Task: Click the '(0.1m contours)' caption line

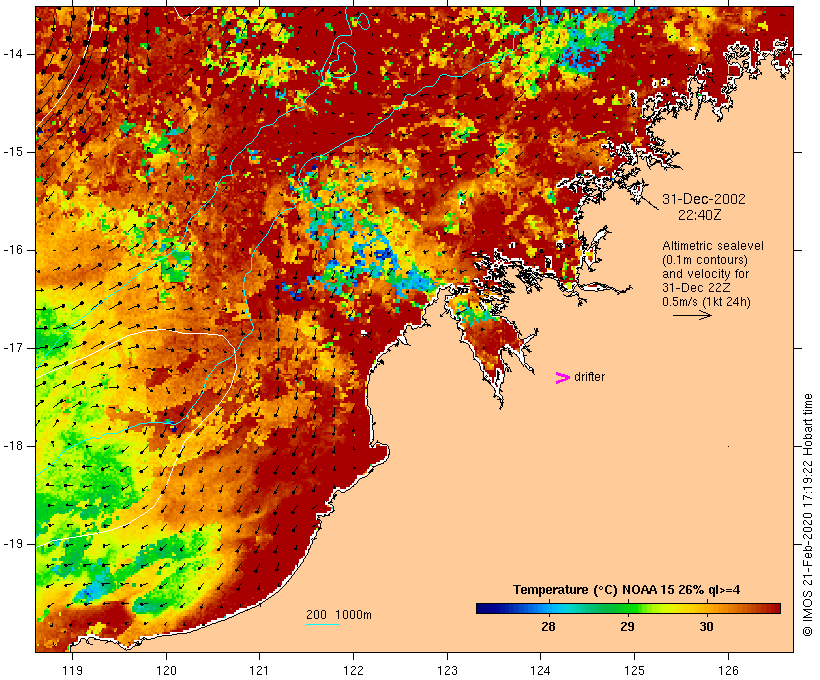Action: pyautogui.click(x=704, y=259)
